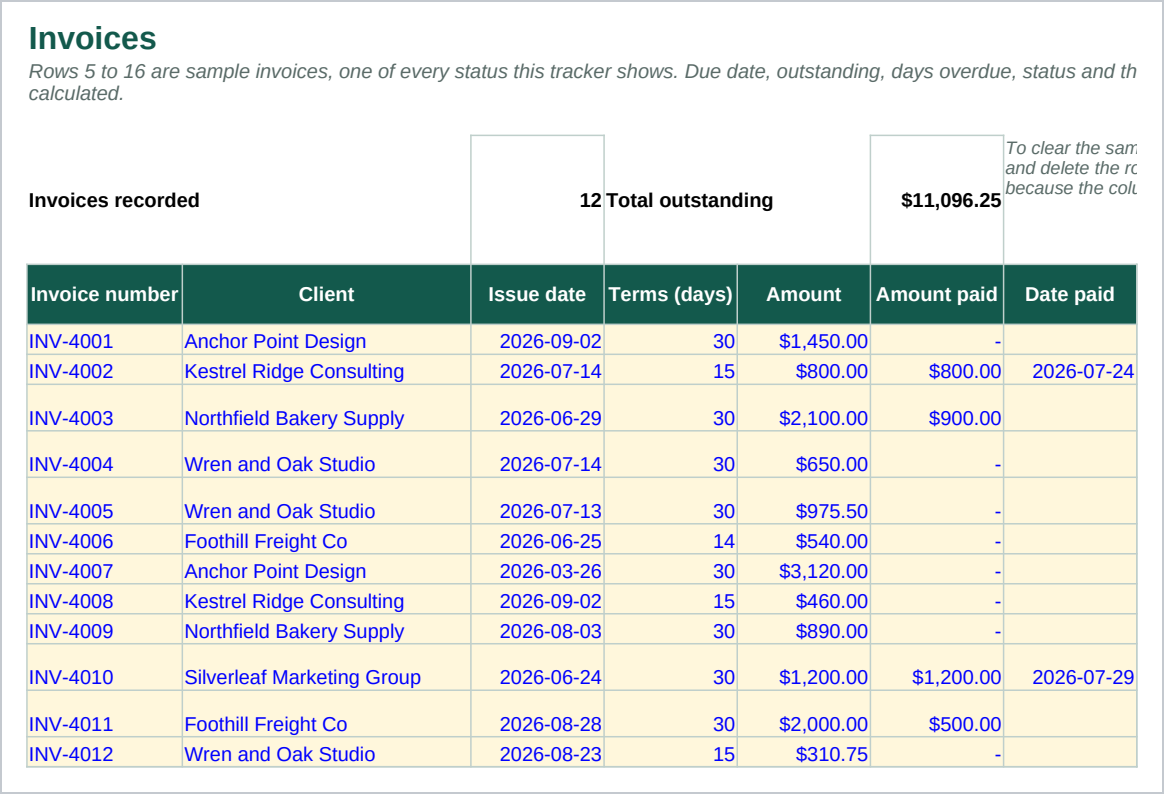The height and width of the screenshot is (794, 1164).
Task: Select the Amount paid column header
Action: click(x=937, y=295)
